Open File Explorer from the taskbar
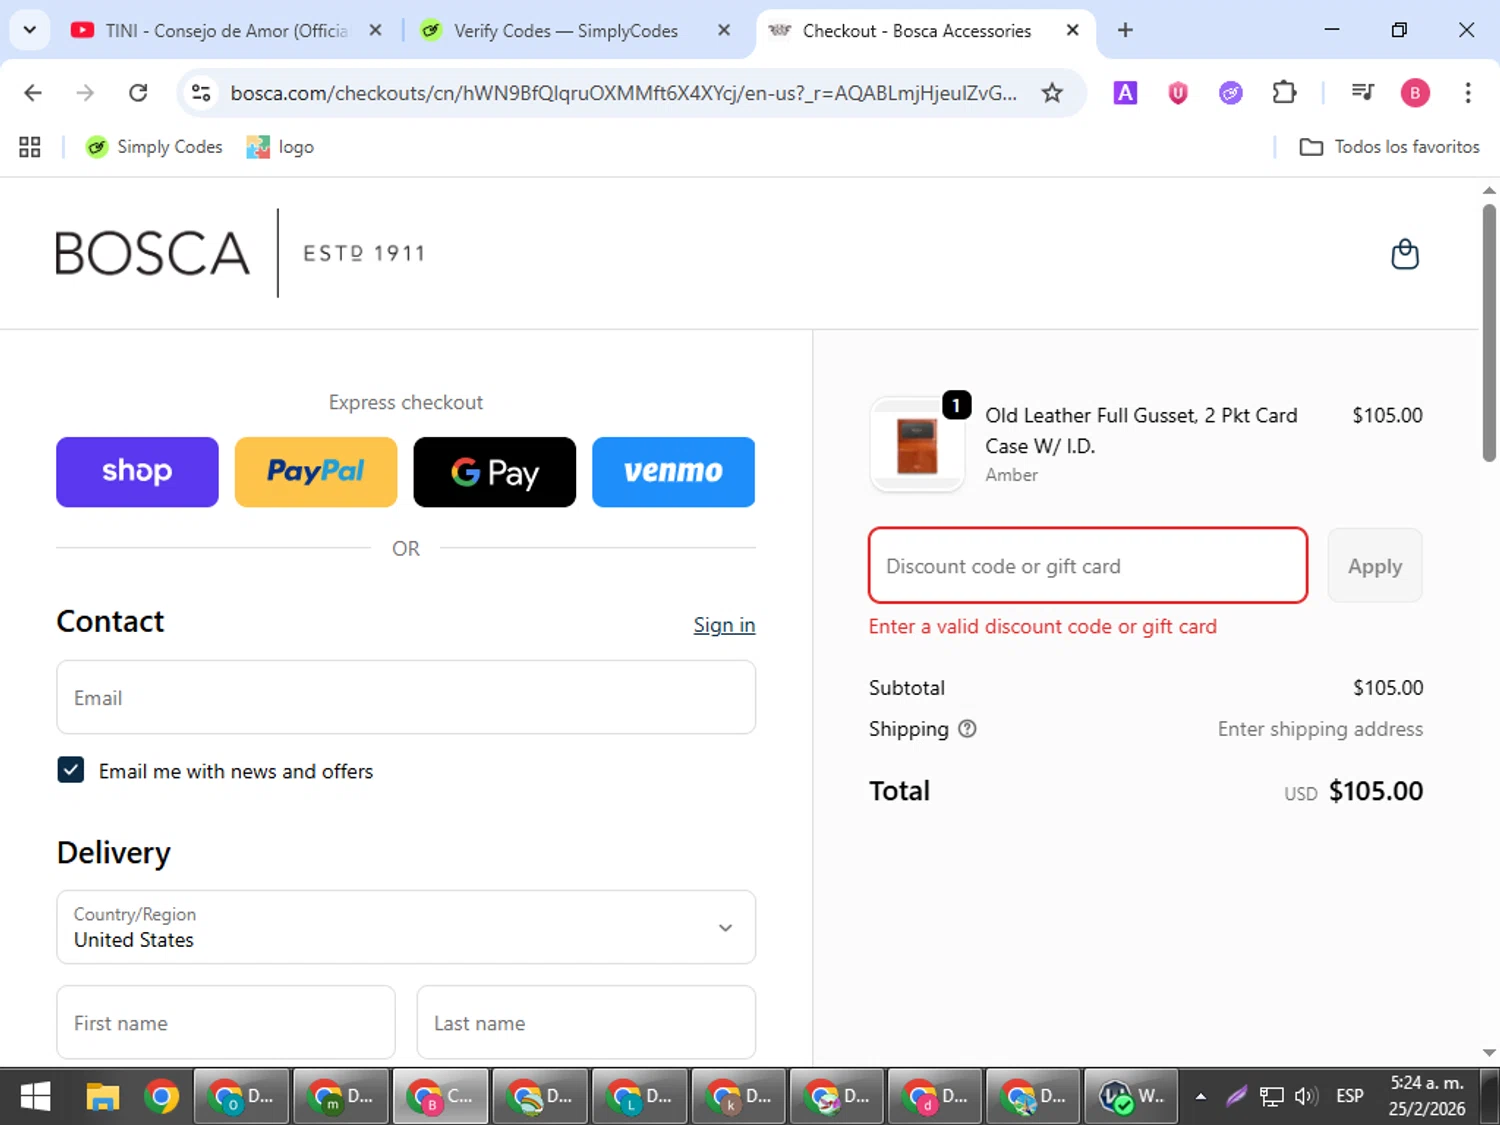The height and width of the screenshot is (1125, 1500). click(x=102, y=1097)
